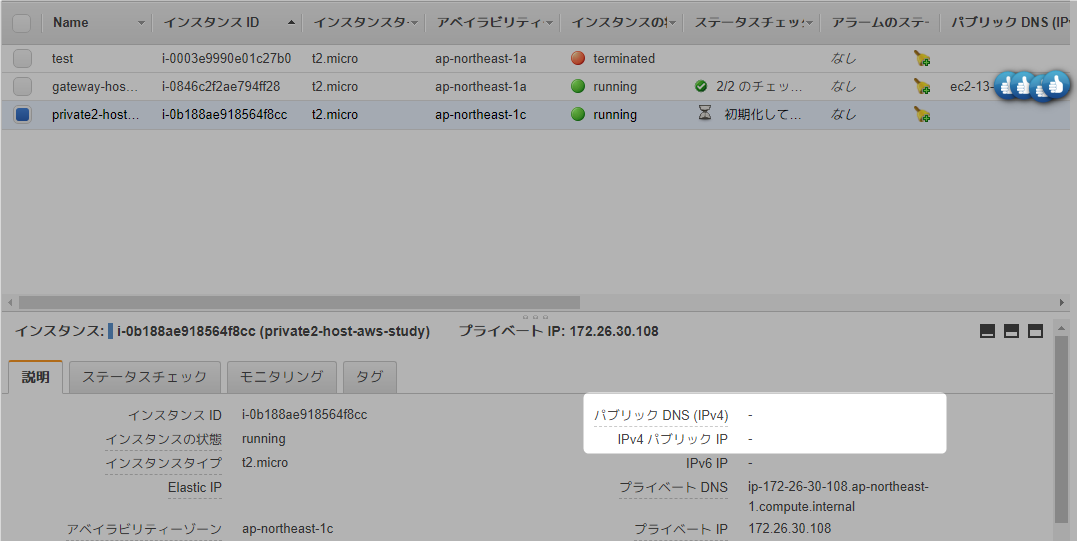Click the hourglass icon beside 初期化して
This screenshot has width=1077, height=541.
pyautogui.click(x=705, y=114)
